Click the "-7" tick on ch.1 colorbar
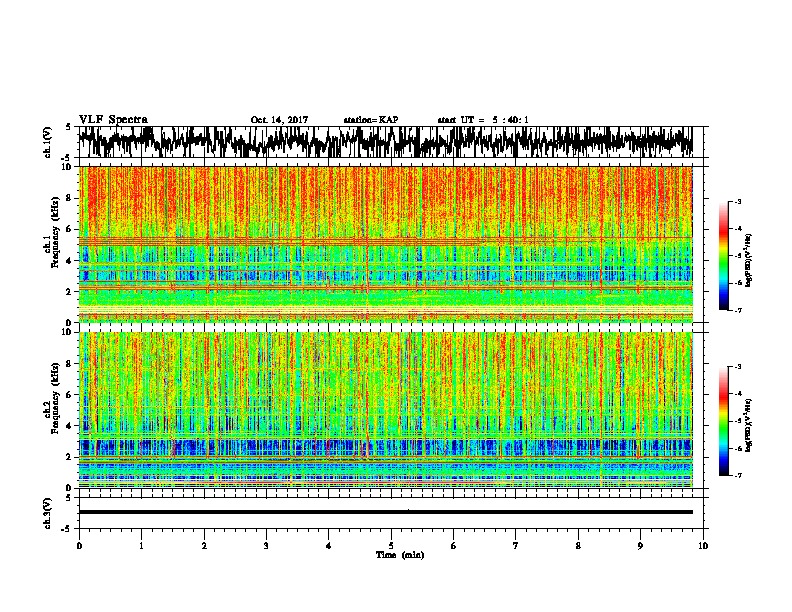 point(738,310)
